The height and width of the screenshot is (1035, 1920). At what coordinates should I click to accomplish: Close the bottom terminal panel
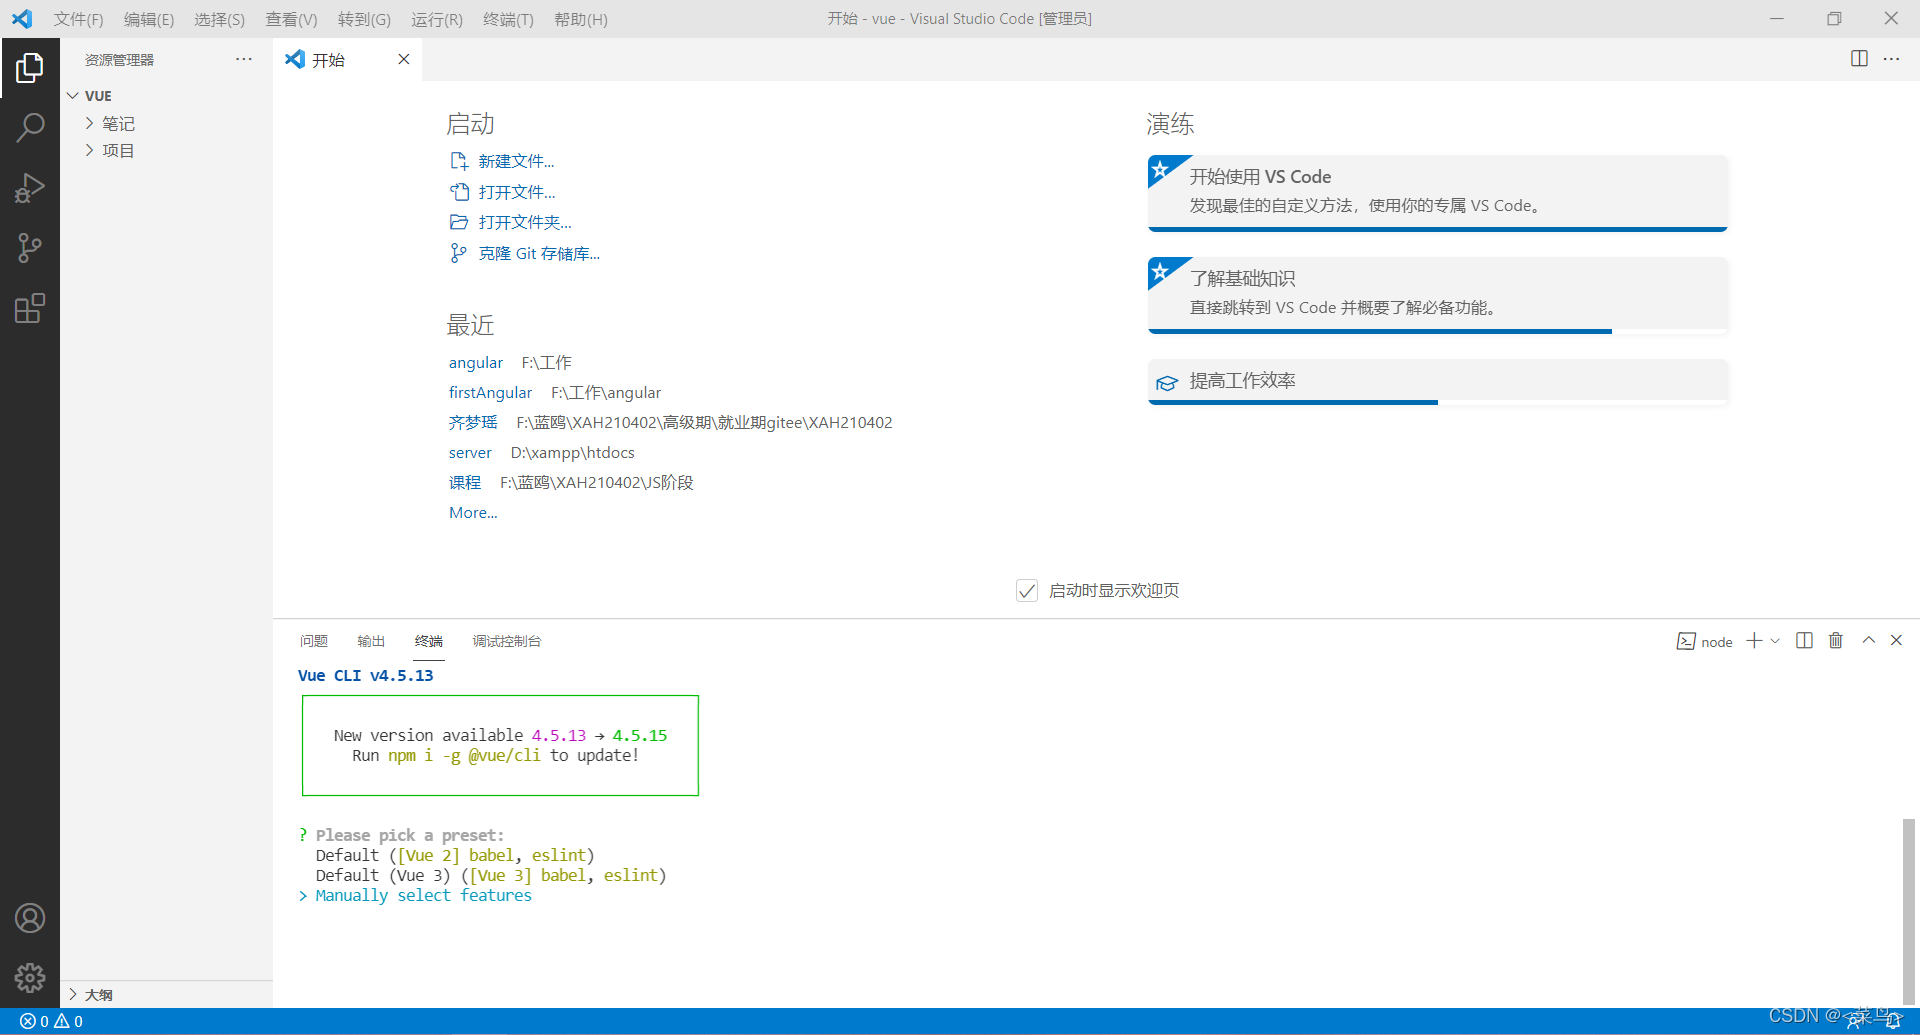pyautogui.click(x=1896, y=640)
